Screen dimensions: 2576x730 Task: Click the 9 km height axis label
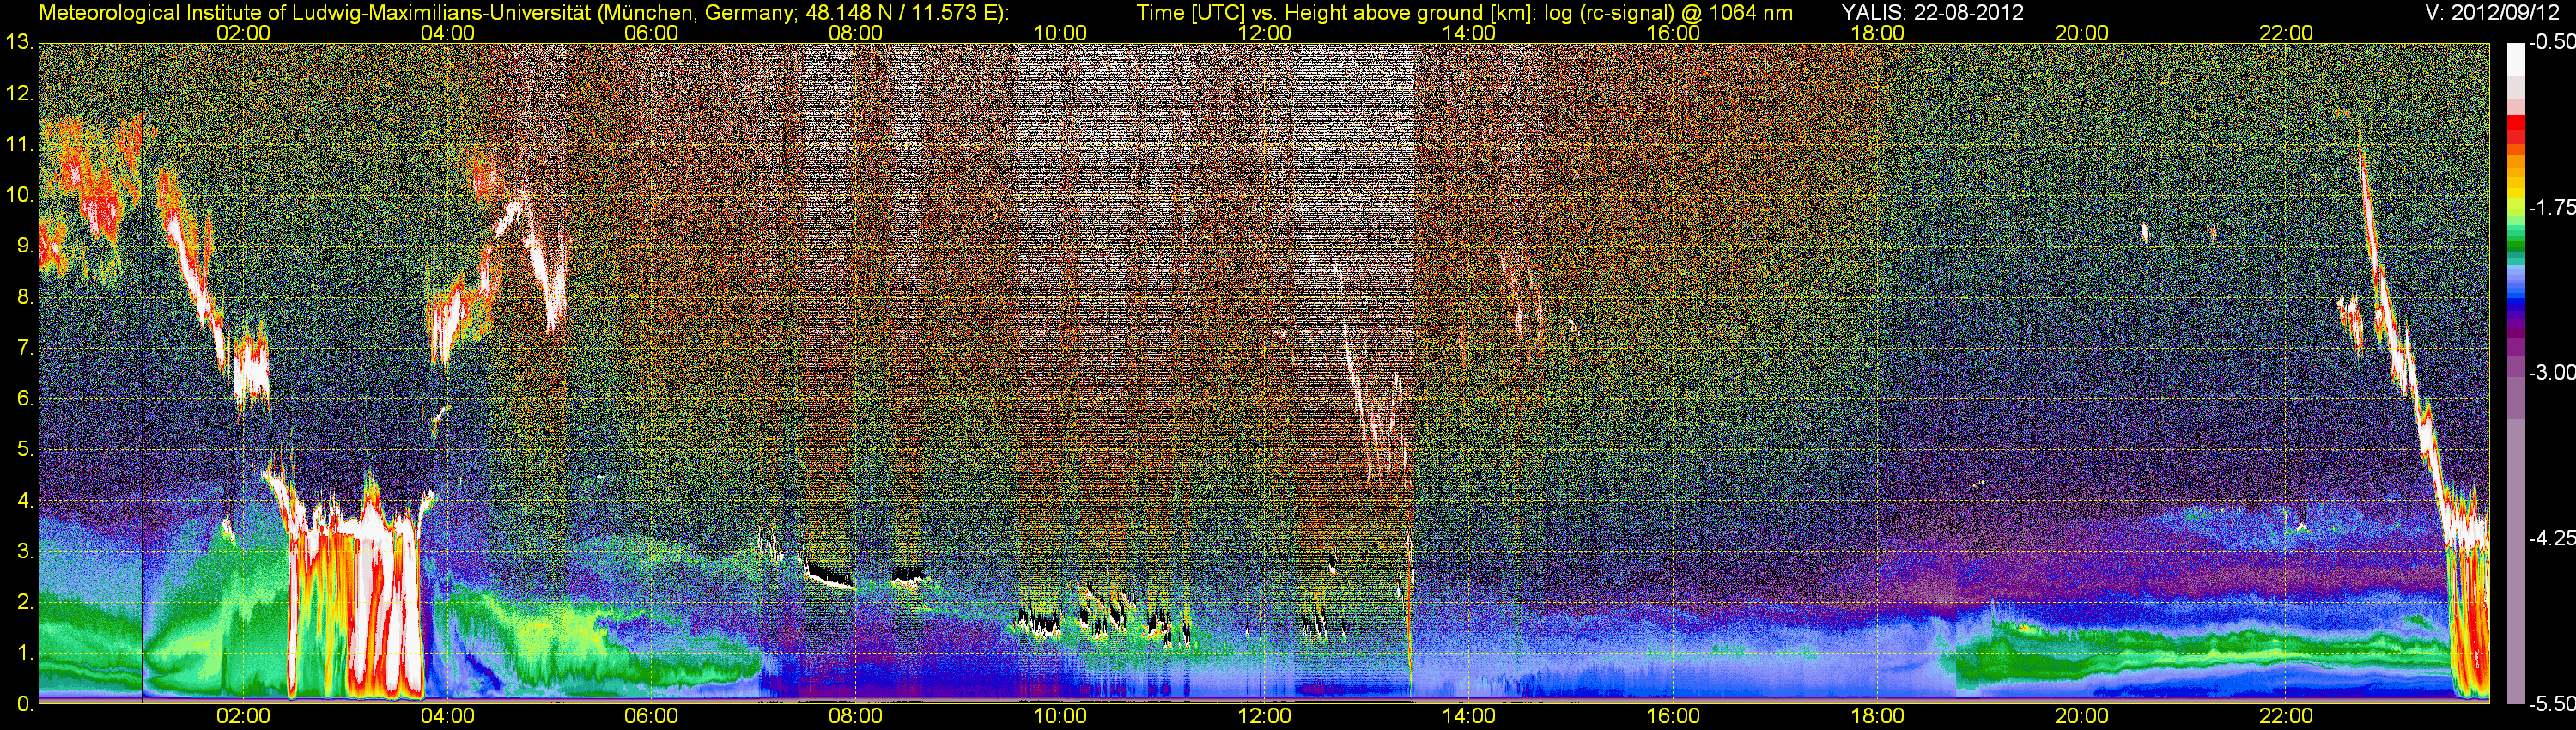tap(24, 246)
